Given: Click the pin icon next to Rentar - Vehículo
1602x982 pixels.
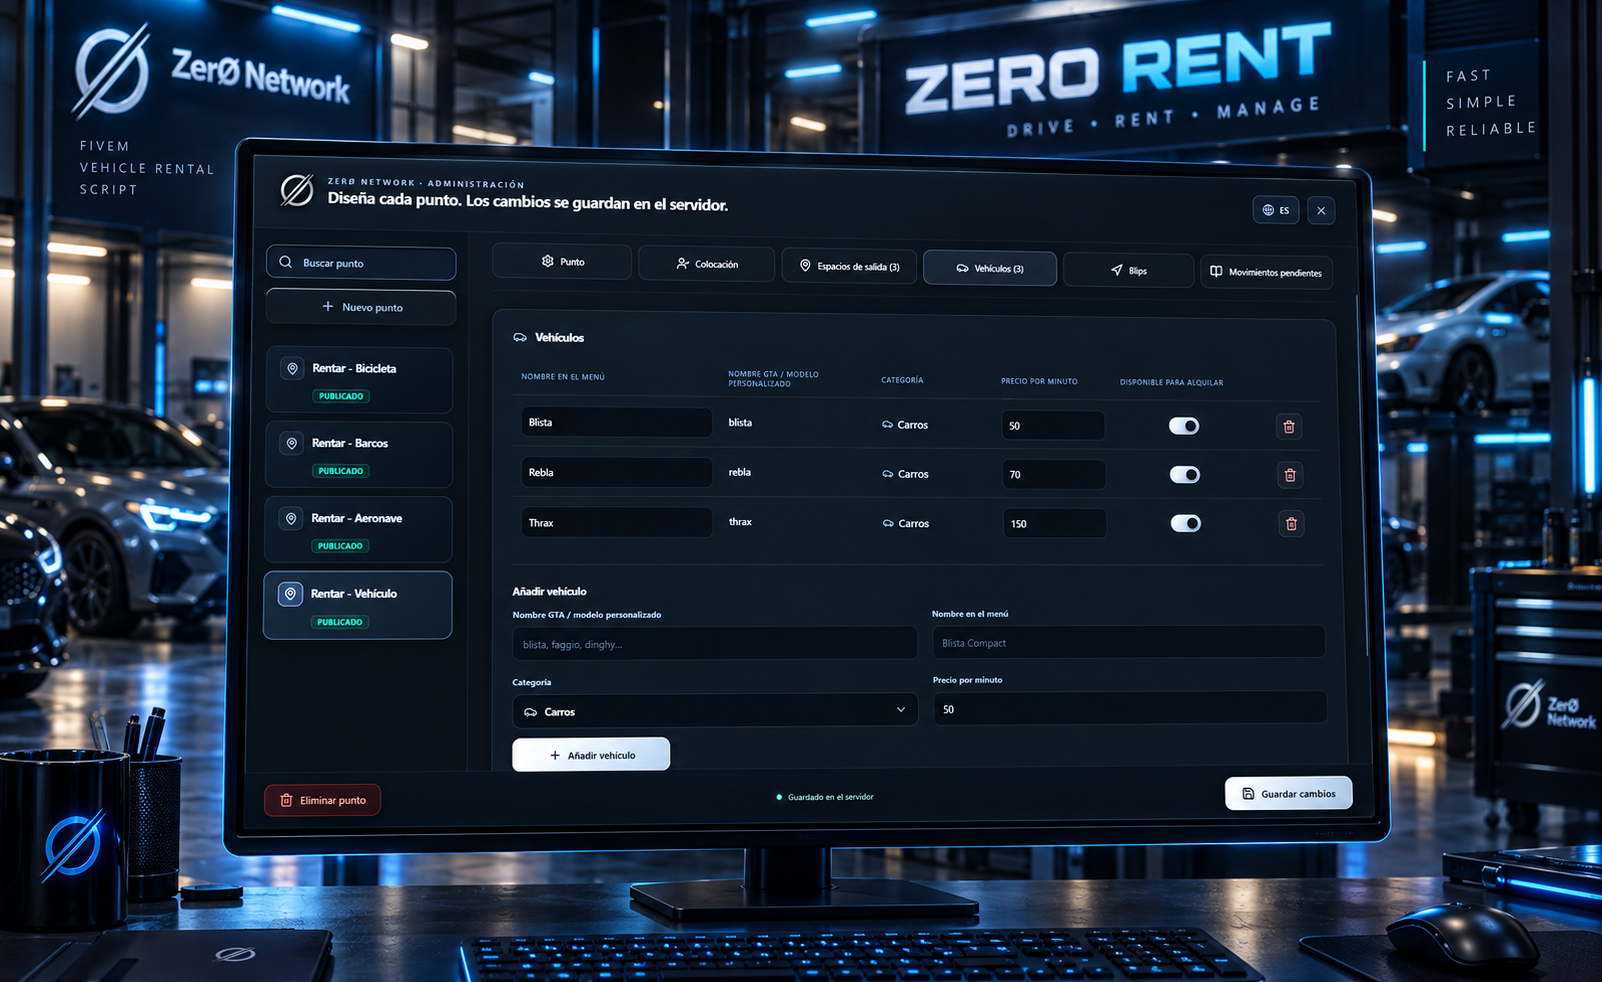Looking at the screenshot, I should point(290,594).
